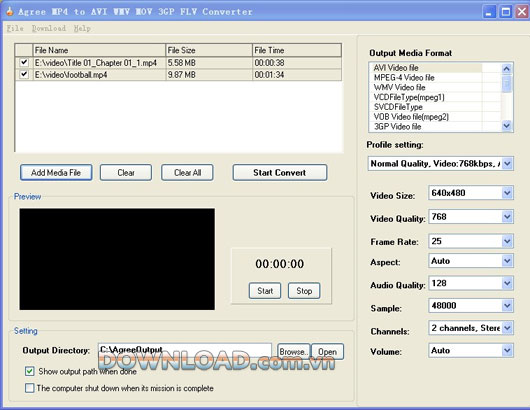Enable computer shut down when mission complete
The height and width of the screenshot is (410, 530).
click(x=29, y=388)
